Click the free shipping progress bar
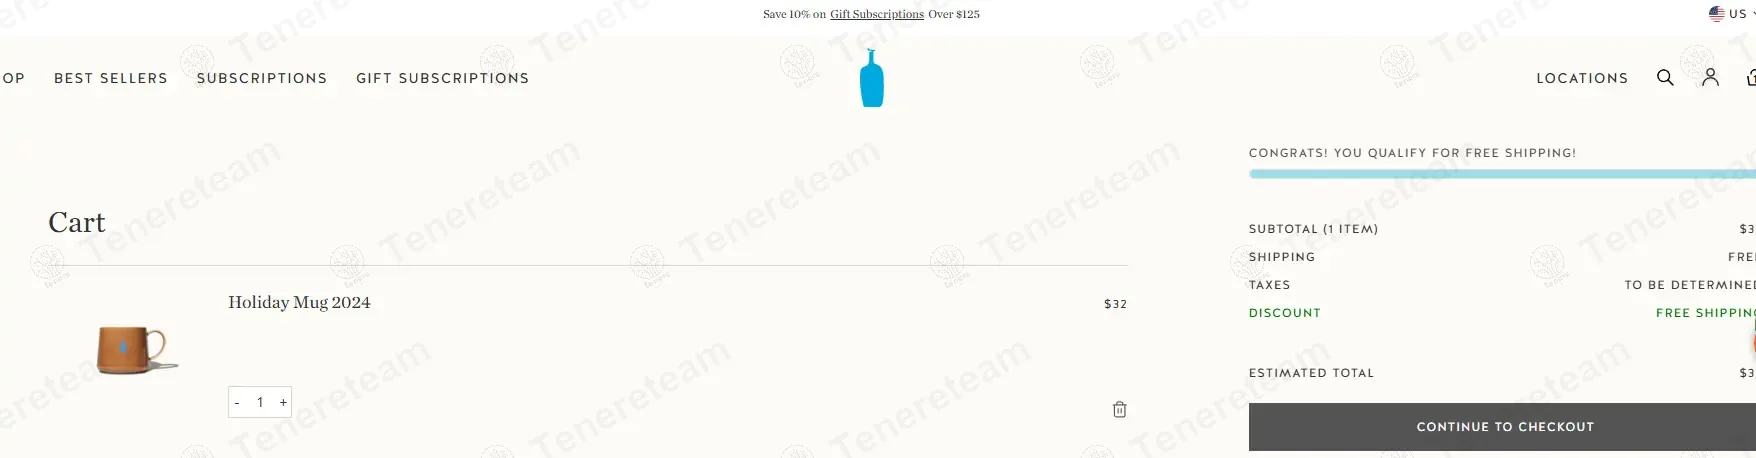The height and width of the screenshot is (458, 1756). [x=1502, y=174]
